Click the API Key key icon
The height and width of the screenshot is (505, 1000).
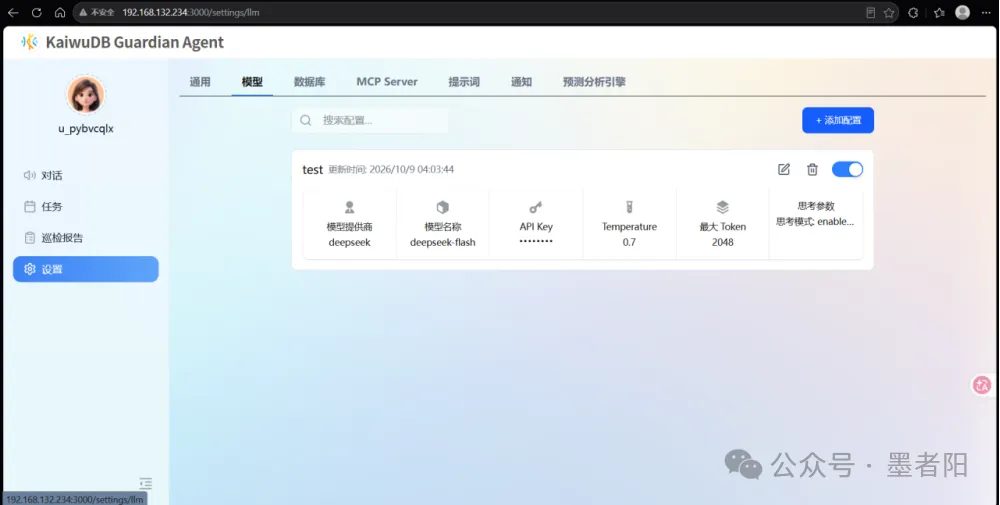[x=536, y=207]
